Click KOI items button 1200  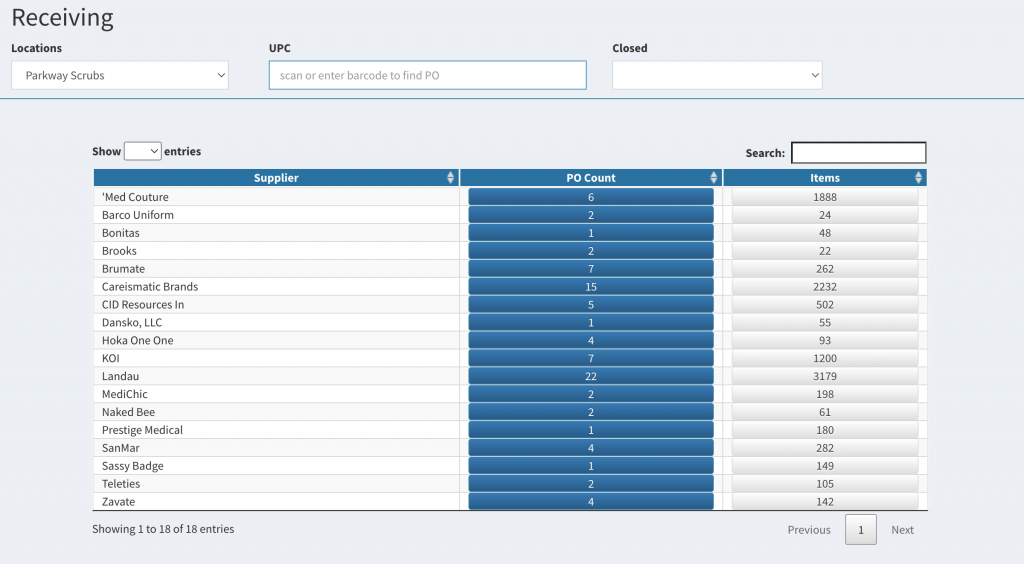[x=825, y=358]
